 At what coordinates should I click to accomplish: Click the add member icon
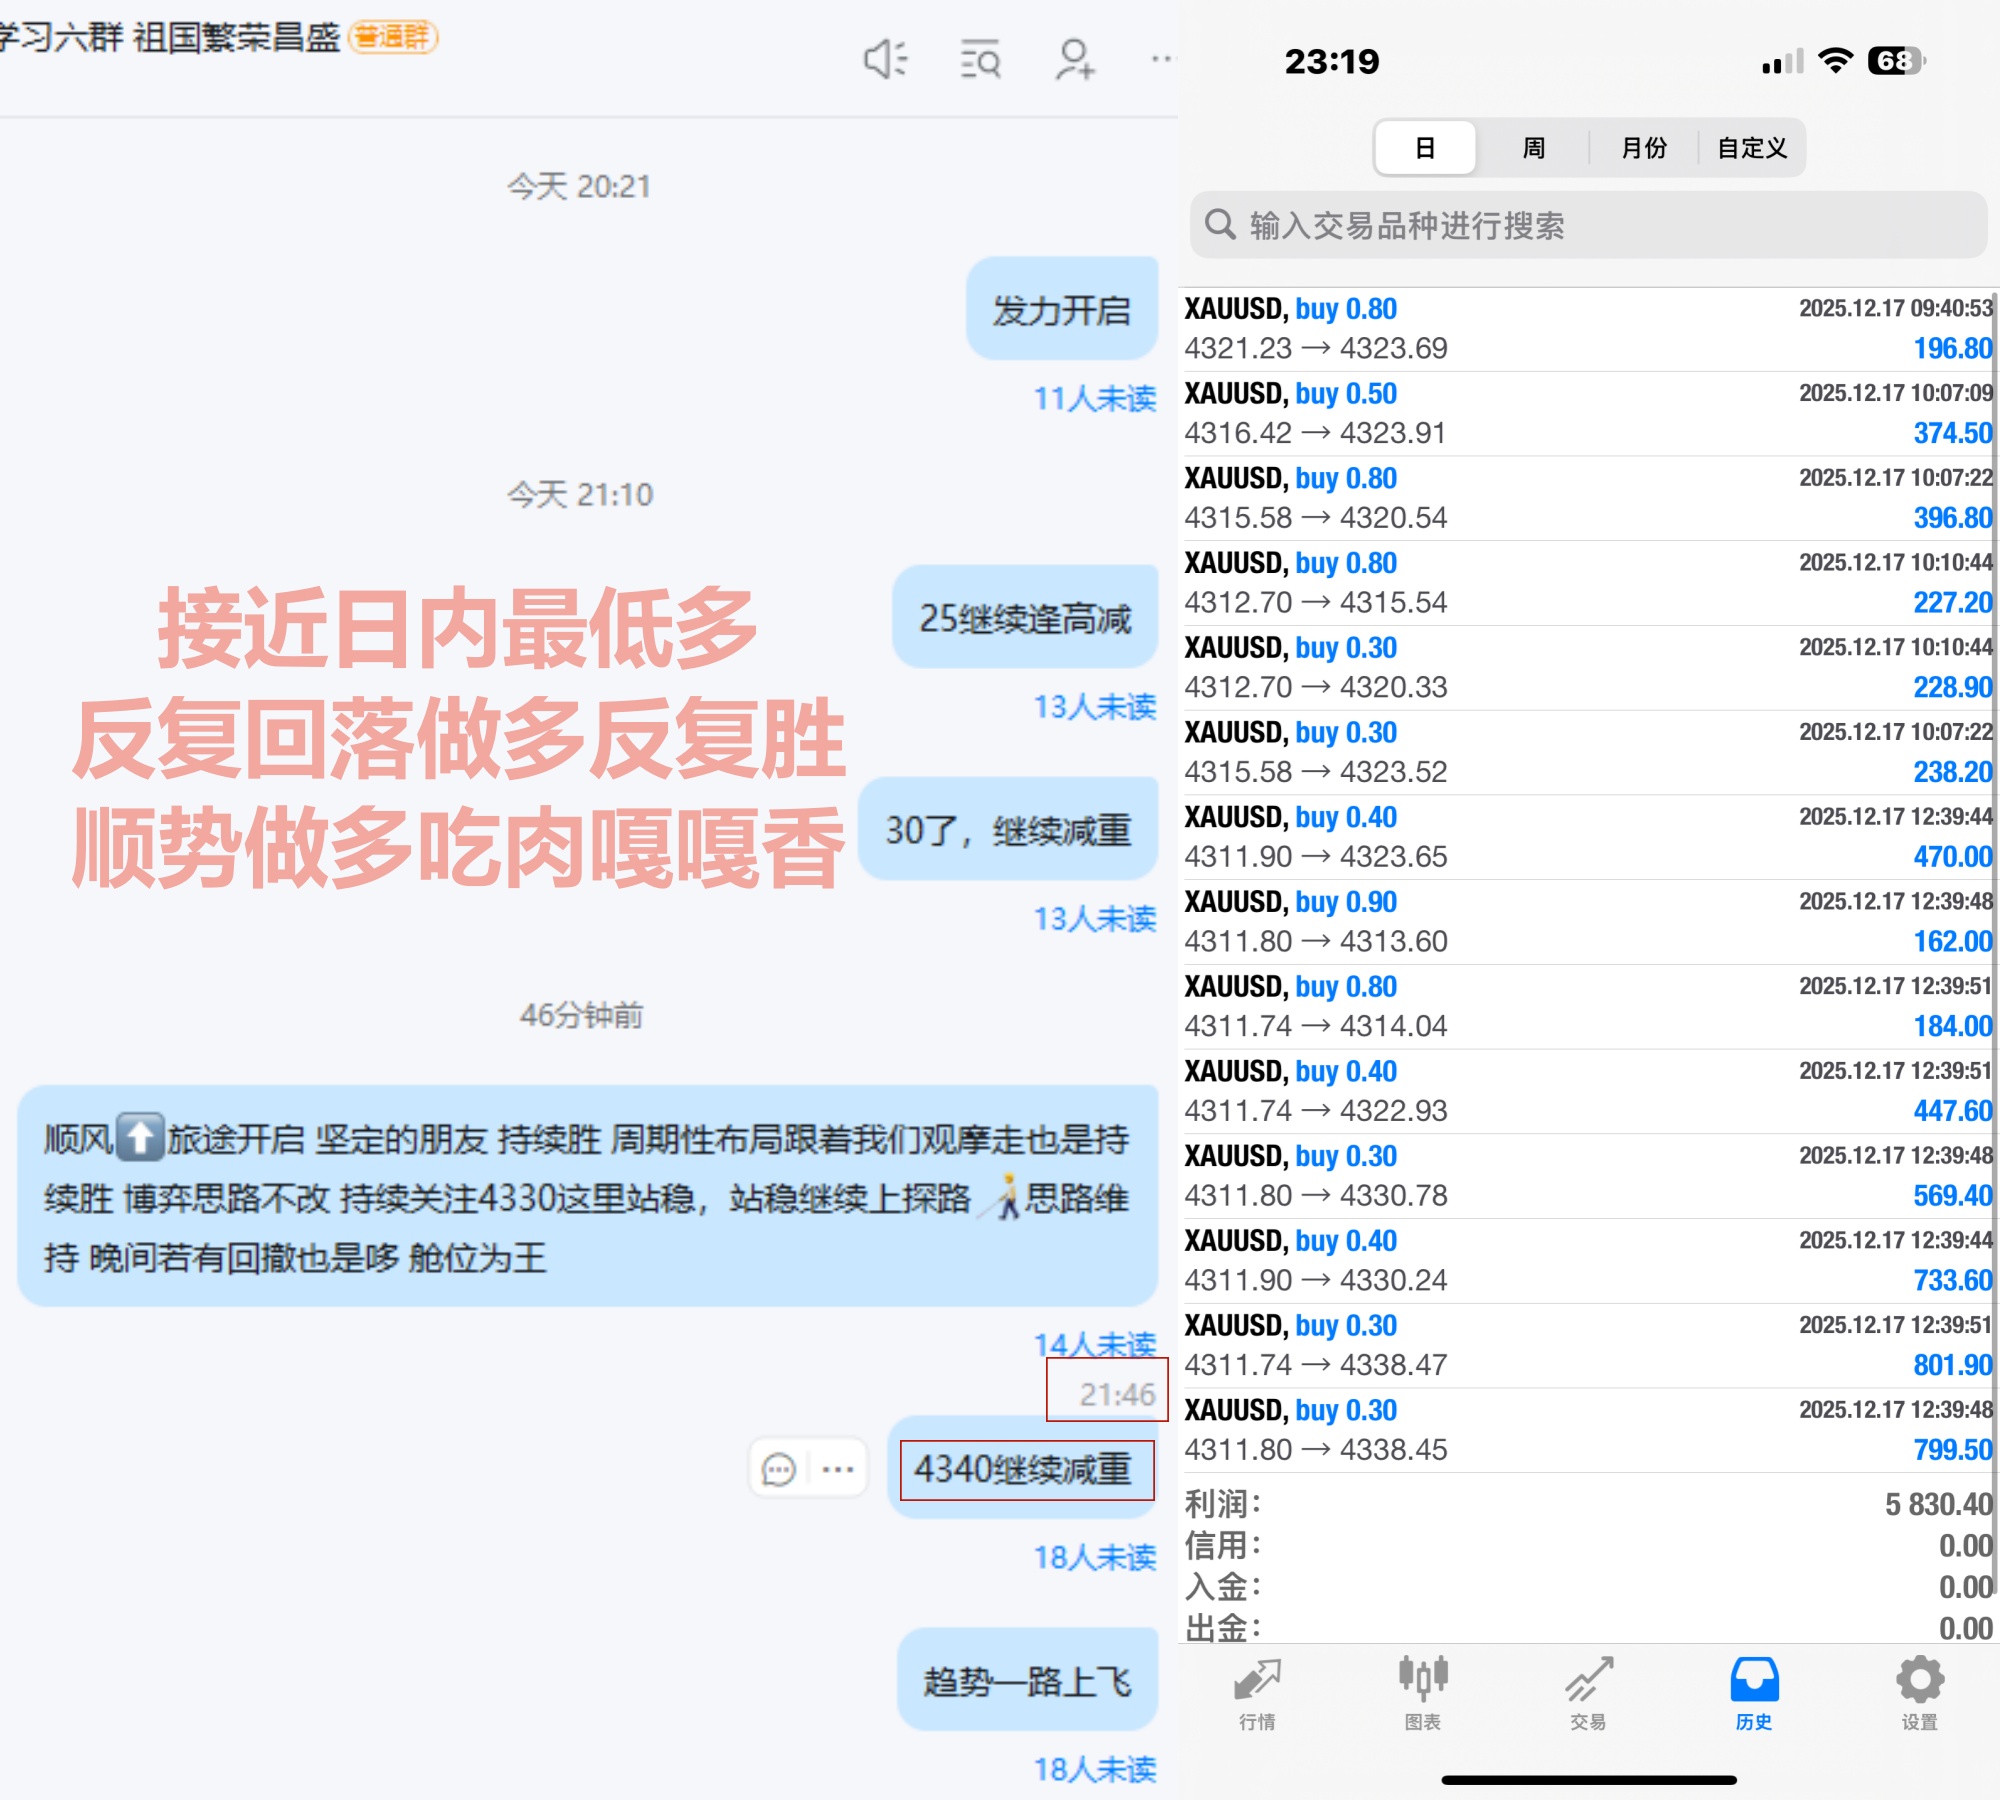click(x=1075, y=60)
